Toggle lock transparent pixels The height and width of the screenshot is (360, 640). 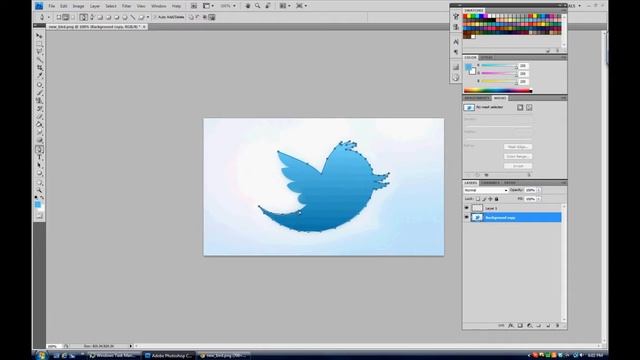(478, 199)
